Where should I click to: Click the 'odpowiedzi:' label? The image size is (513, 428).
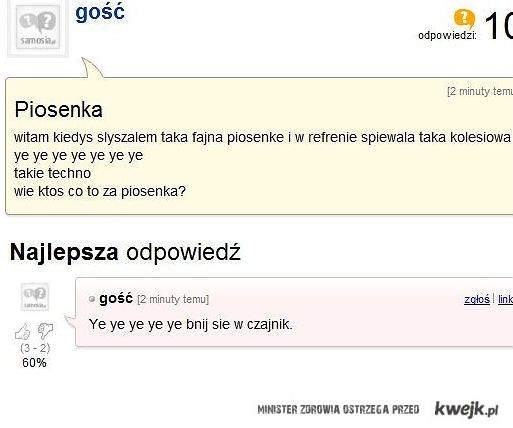click(447, 35)
